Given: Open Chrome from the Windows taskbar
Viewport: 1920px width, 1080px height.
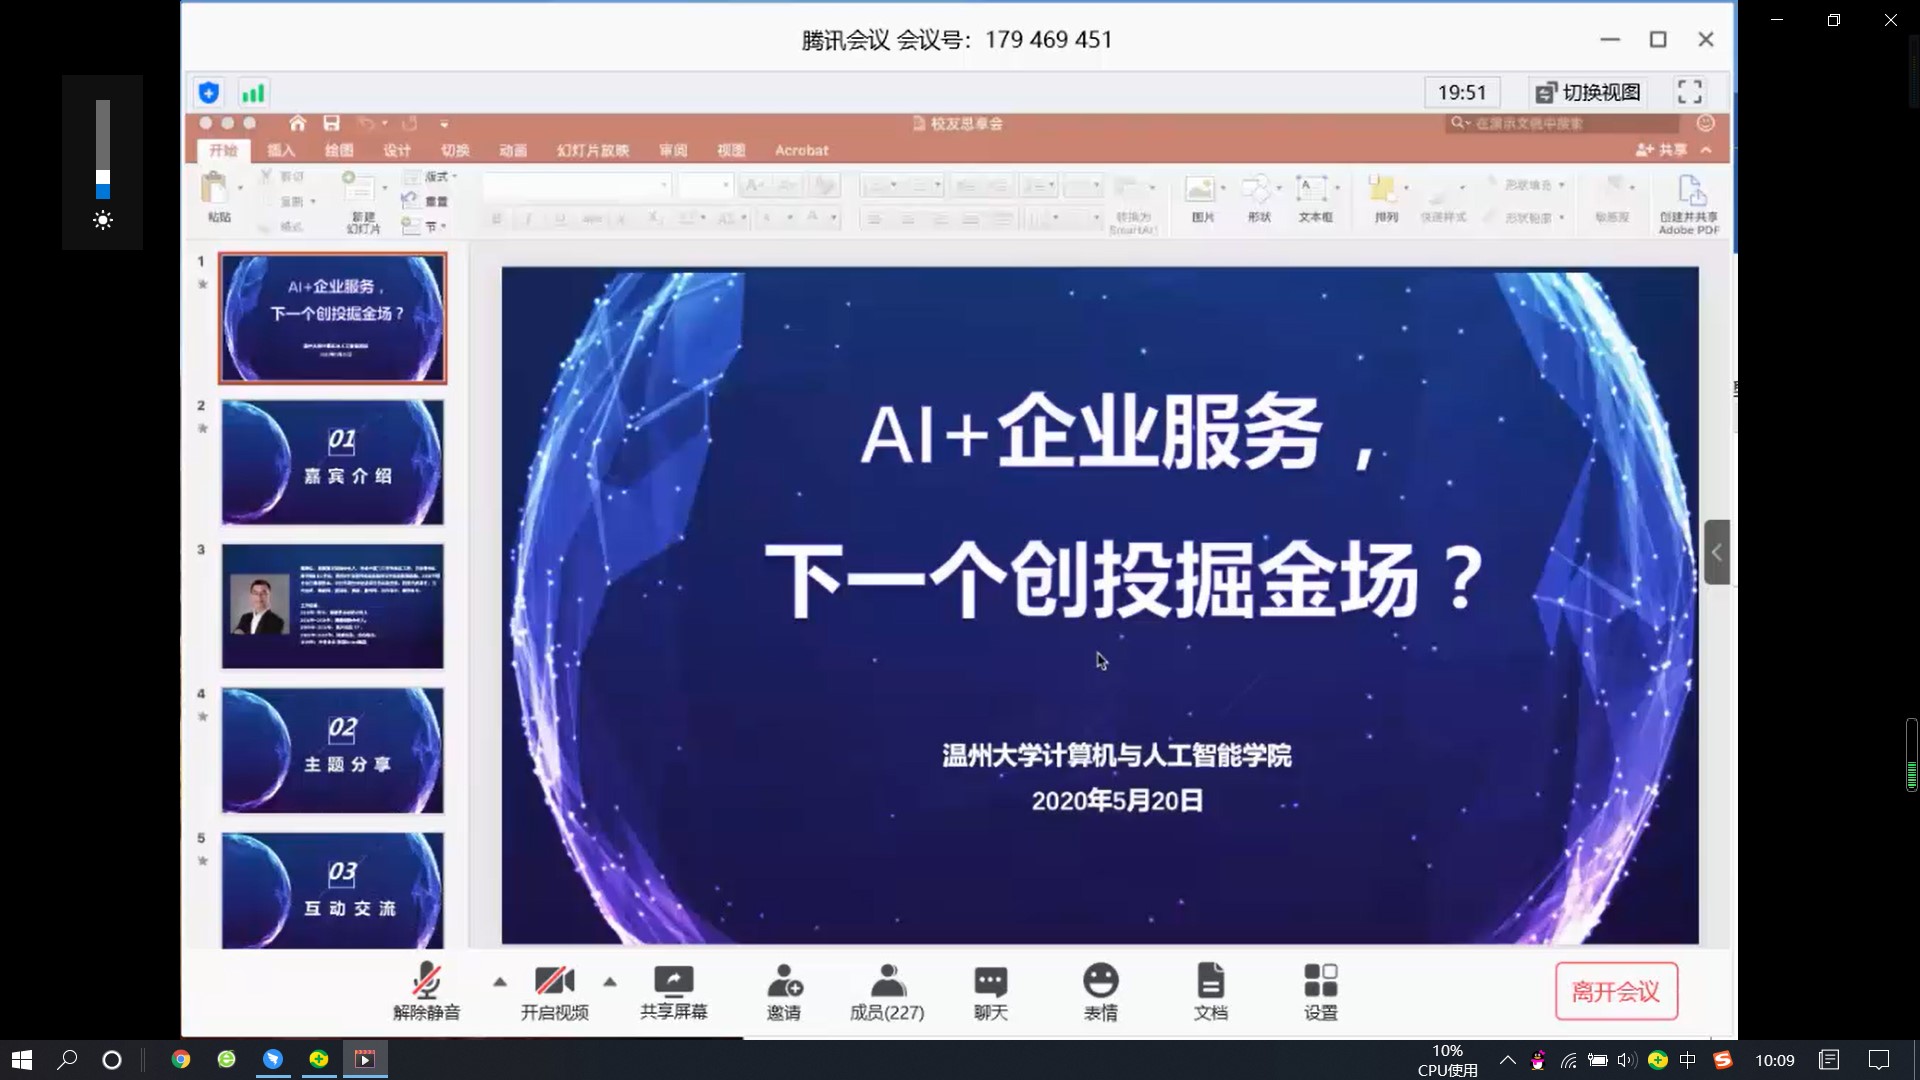Looking at the screenshot, I should pos(181,1059).
